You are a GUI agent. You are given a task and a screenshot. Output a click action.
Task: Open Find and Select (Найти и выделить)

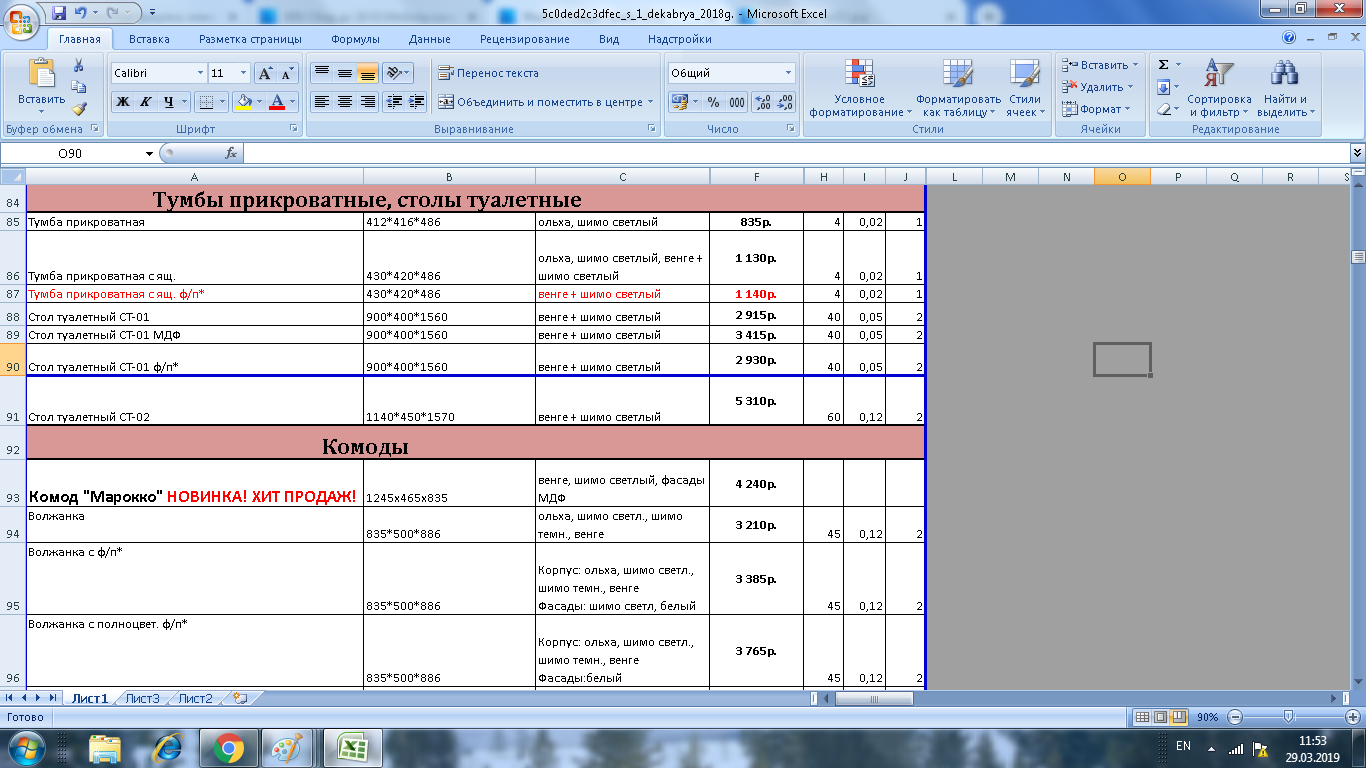click(1284, 87)
